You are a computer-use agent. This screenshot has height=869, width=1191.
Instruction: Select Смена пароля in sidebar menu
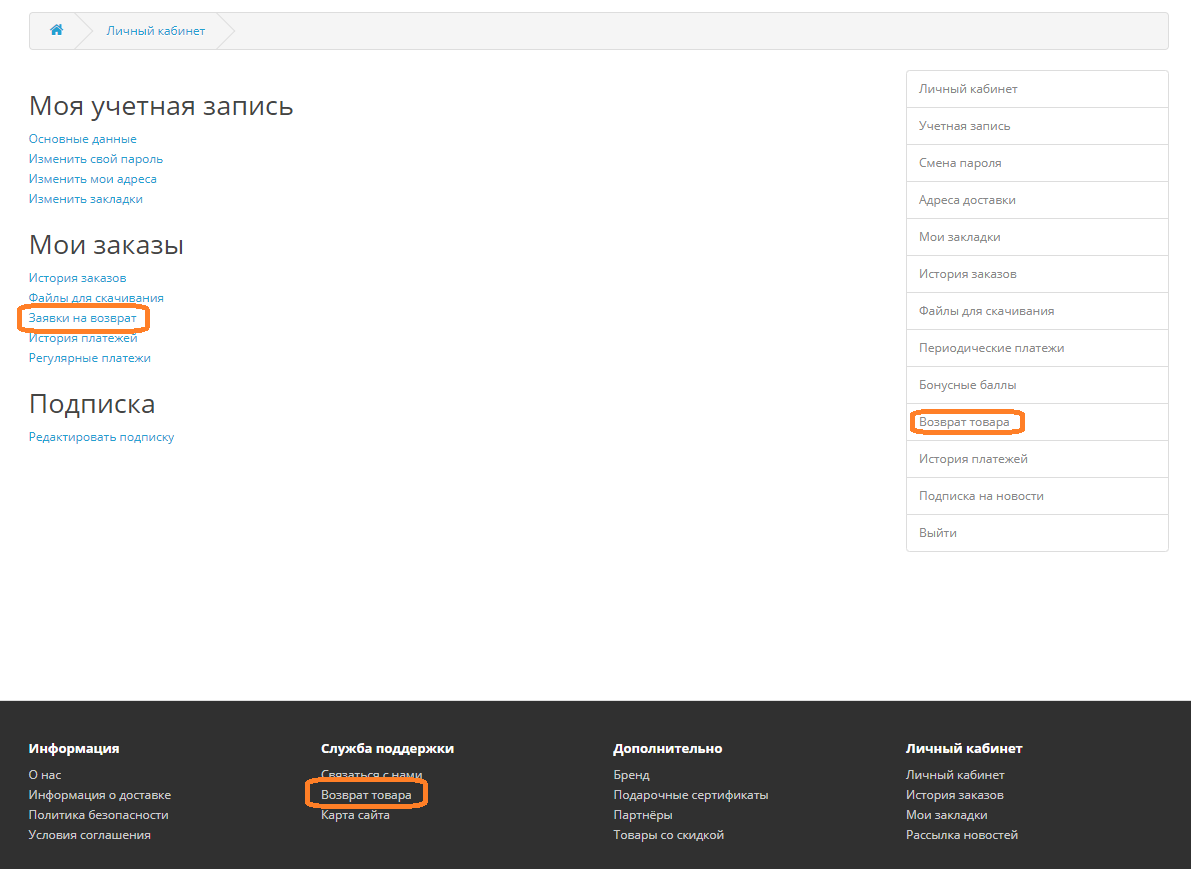click(x=959, y=163)
